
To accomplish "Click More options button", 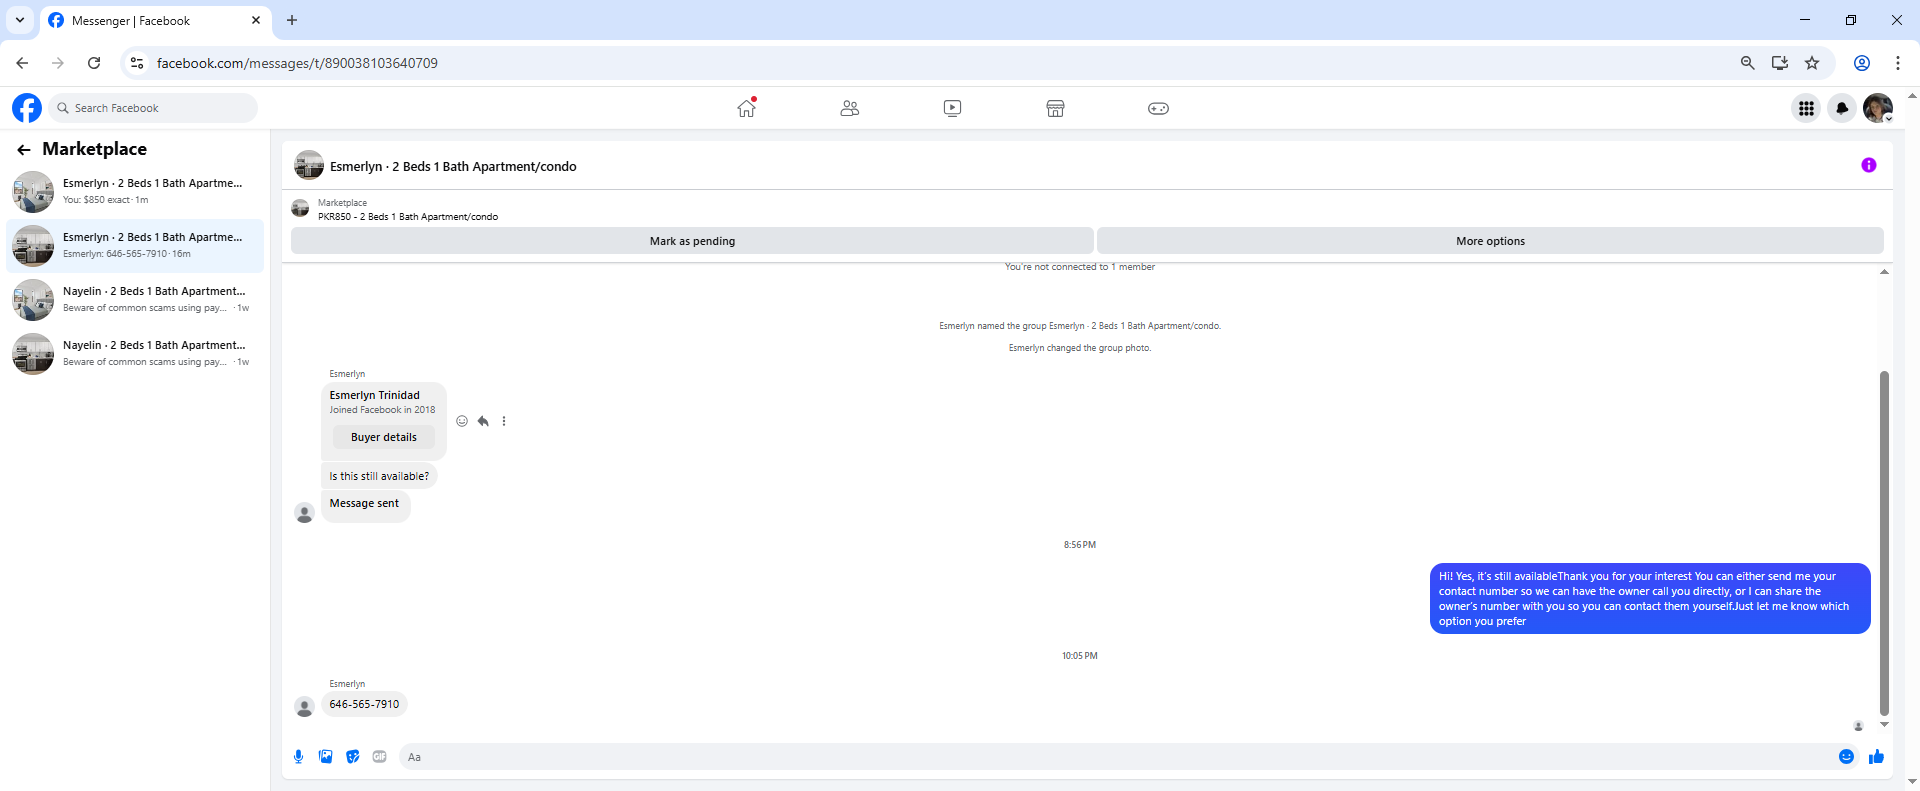I will [1490, 241].
